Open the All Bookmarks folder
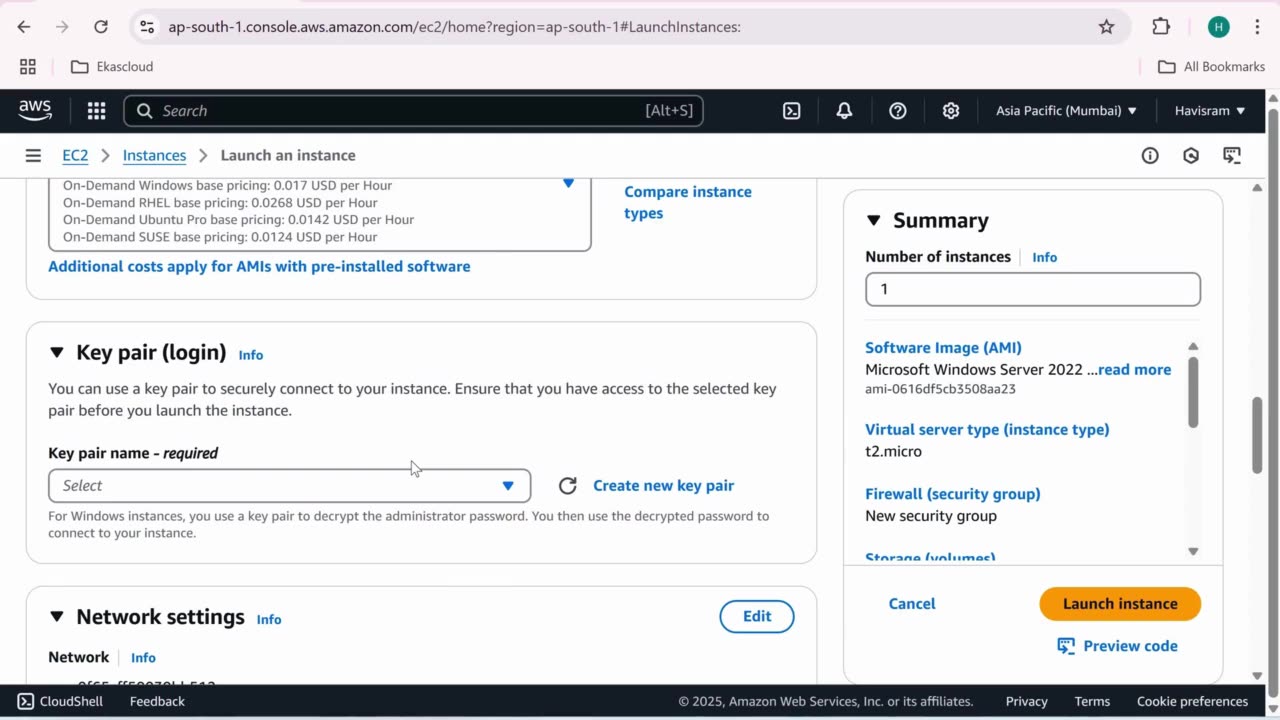The height and width of the screenshot is (720, 1280). [1211, 67]
